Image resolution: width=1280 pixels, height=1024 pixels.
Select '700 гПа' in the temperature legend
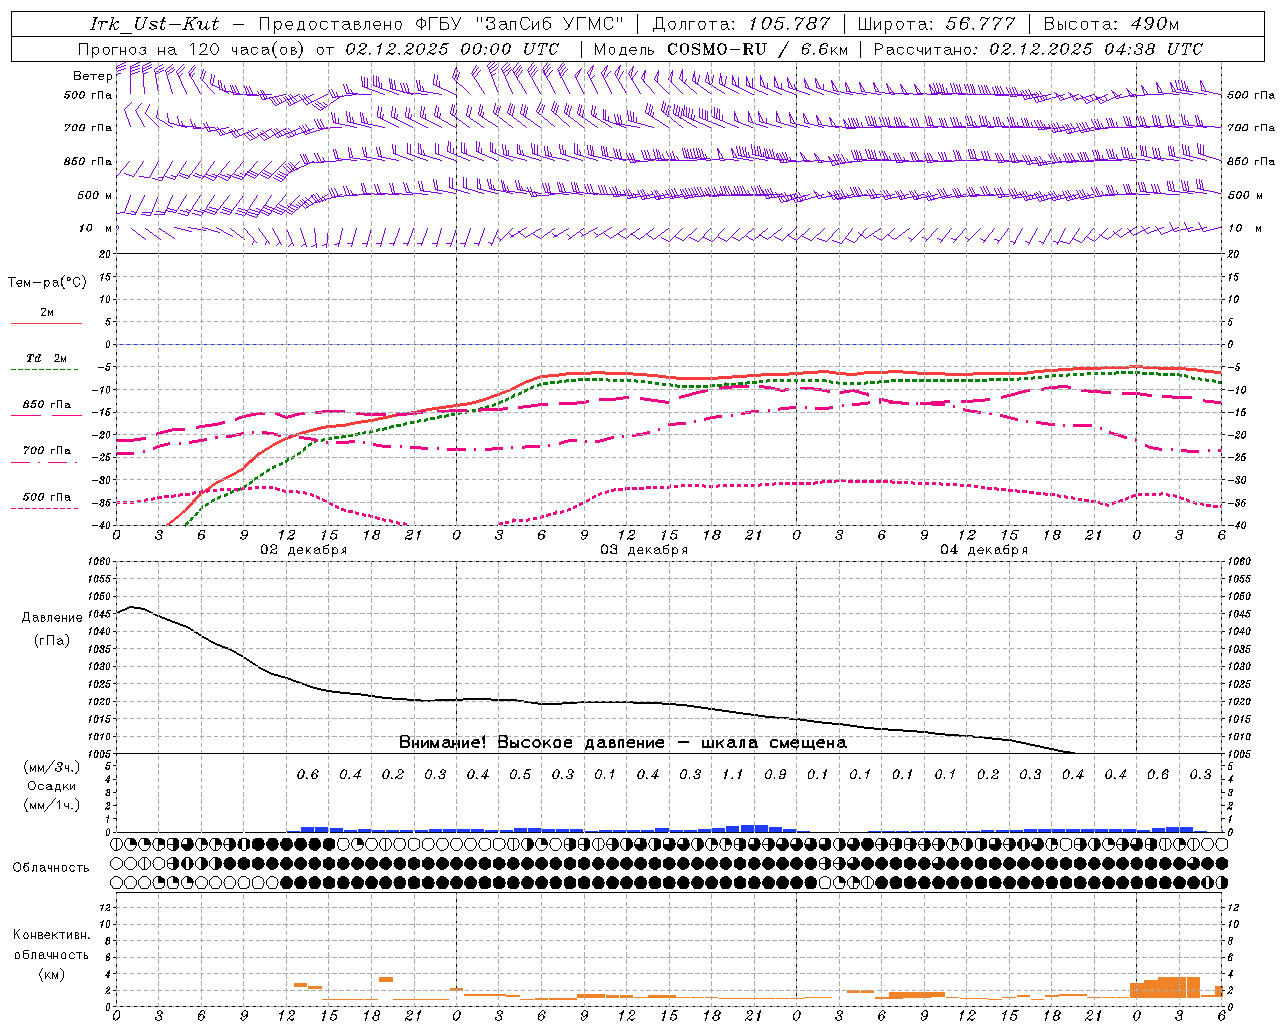click(x=47, y=451)
